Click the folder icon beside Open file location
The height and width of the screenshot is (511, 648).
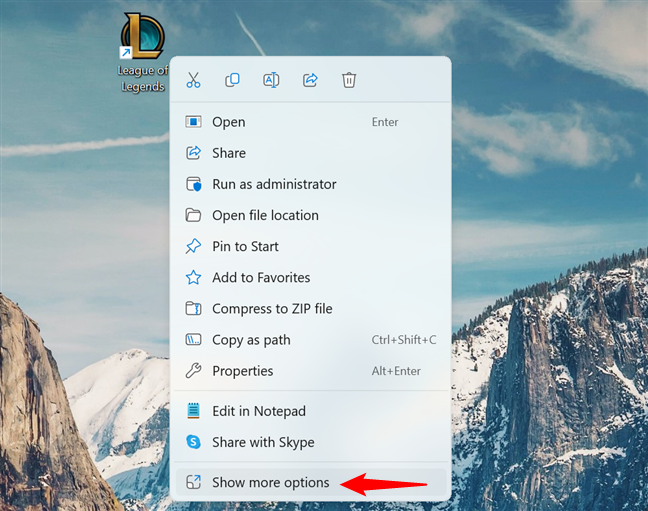click(193, 215)
